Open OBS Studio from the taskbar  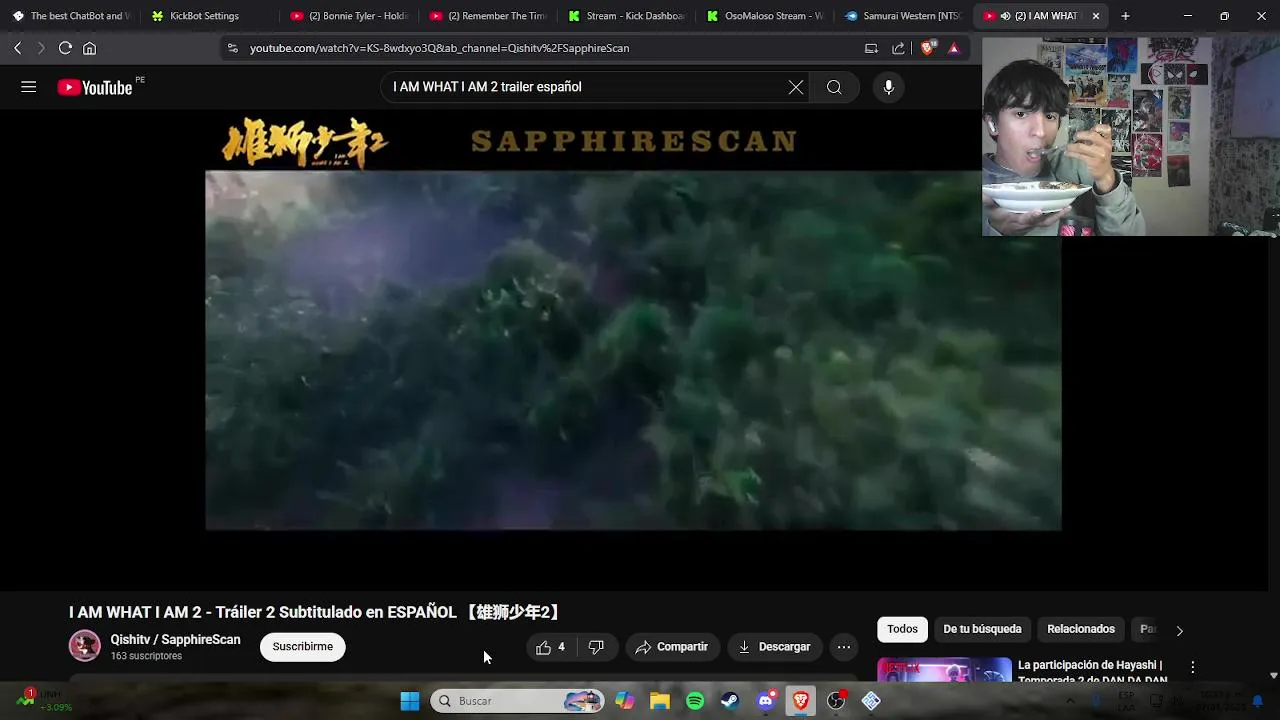click(836, 701)
